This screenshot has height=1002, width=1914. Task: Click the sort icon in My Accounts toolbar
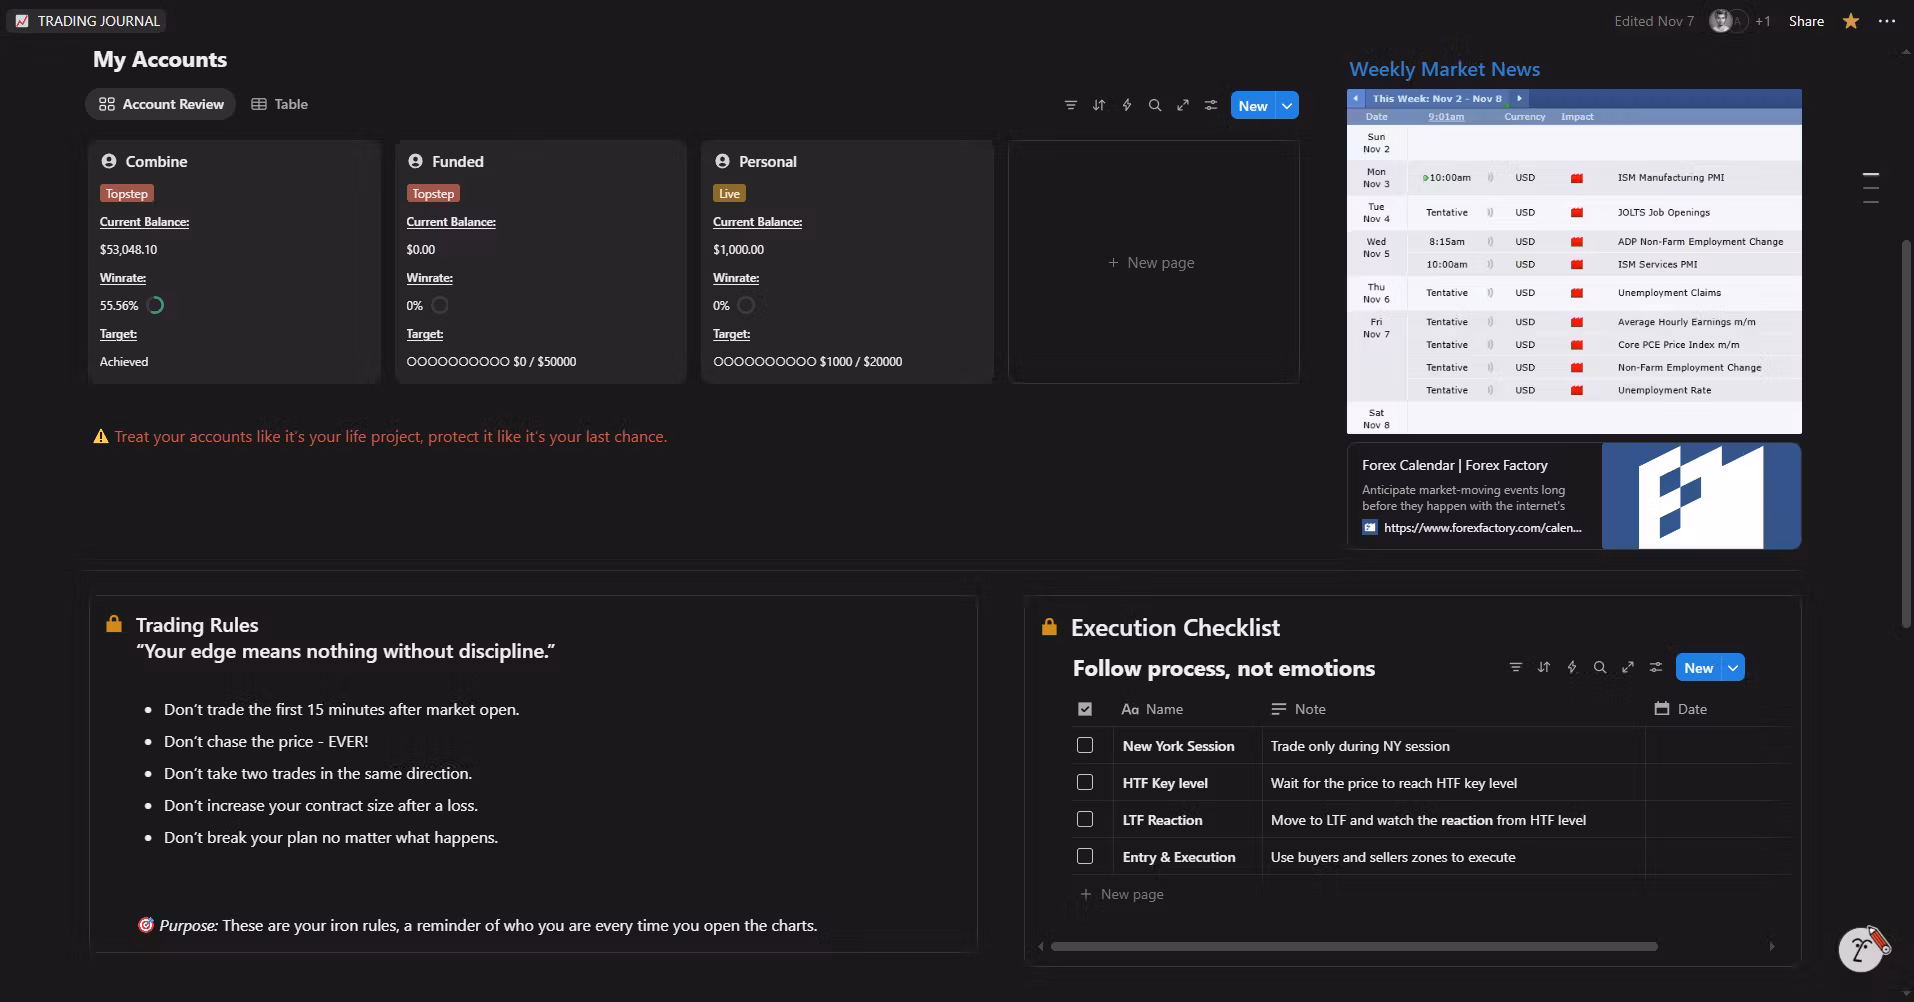(x=1099, y=105)
